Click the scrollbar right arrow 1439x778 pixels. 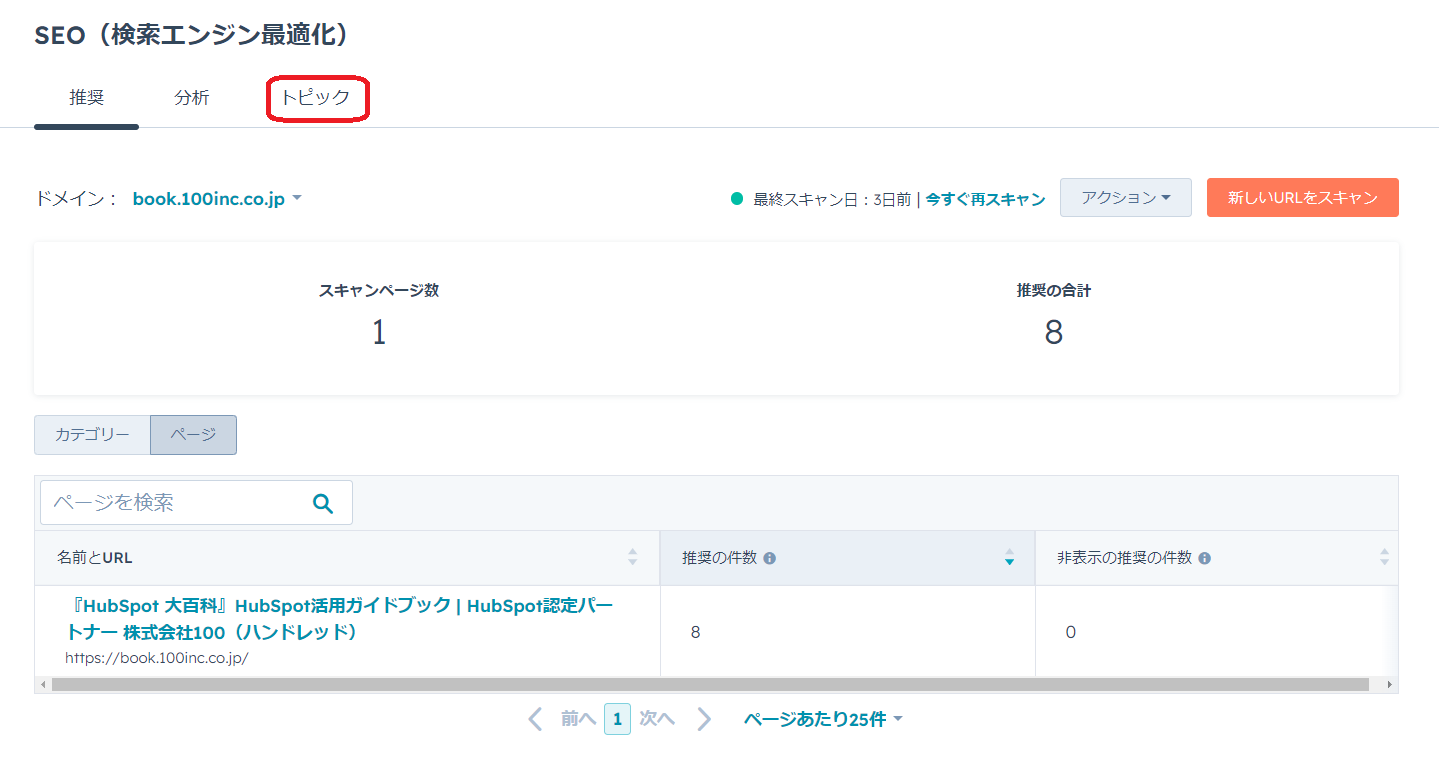pyautogui.click(x=1389, y=685)
